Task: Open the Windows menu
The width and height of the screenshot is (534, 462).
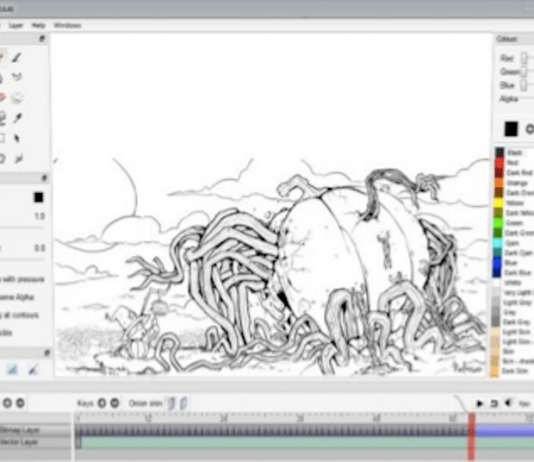Action: (x=67, y=25)
